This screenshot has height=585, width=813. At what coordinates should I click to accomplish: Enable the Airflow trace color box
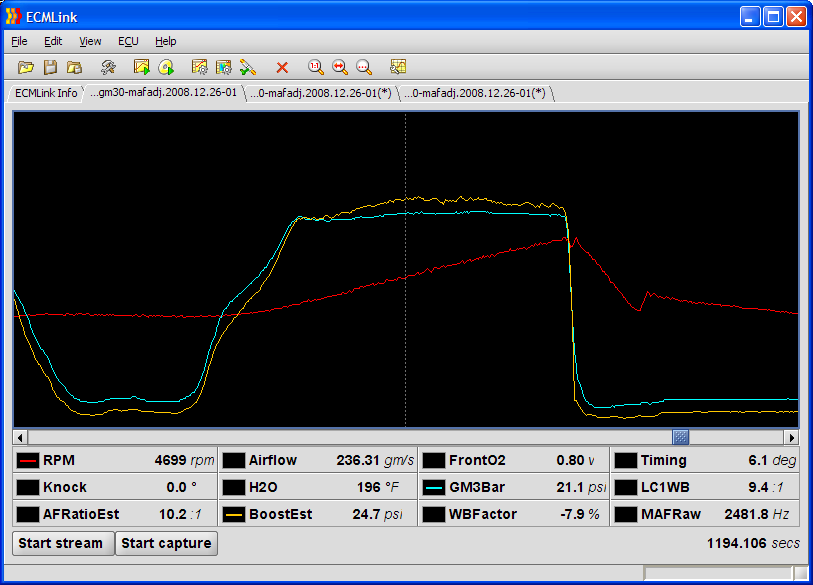pyautogui.click(x=234, y=461)
